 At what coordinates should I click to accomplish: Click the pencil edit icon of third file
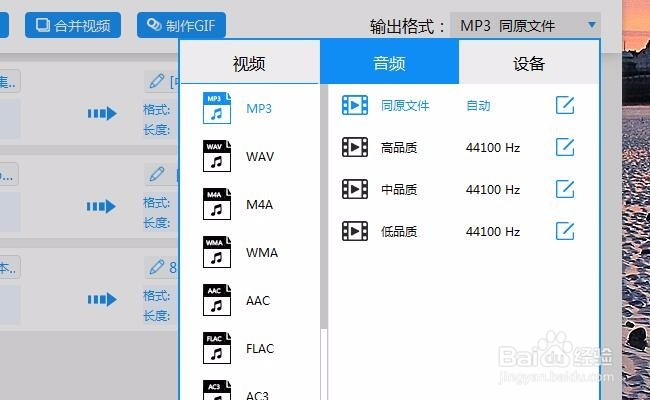(157, 267)
